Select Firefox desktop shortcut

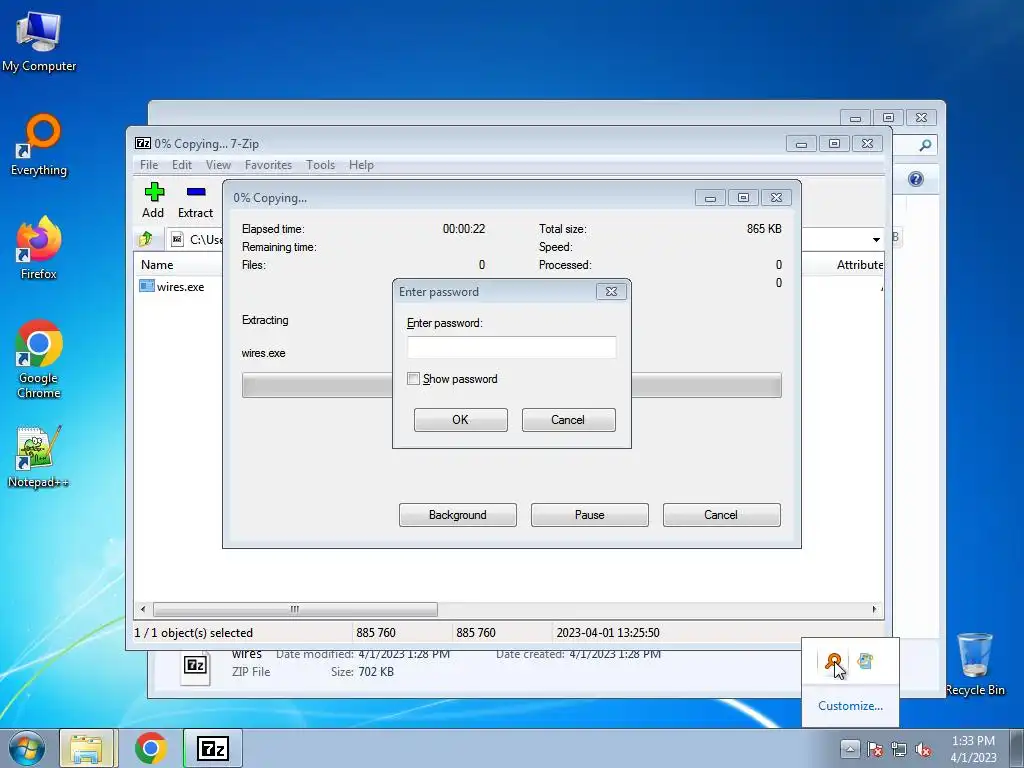point(39,248)
